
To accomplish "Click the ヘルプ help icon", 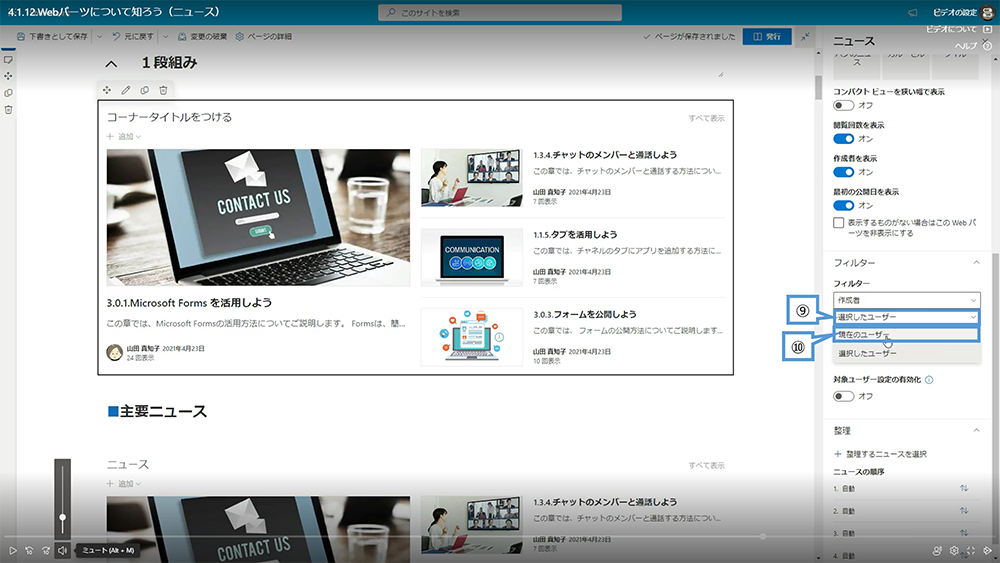I will (x=987, y=46).
